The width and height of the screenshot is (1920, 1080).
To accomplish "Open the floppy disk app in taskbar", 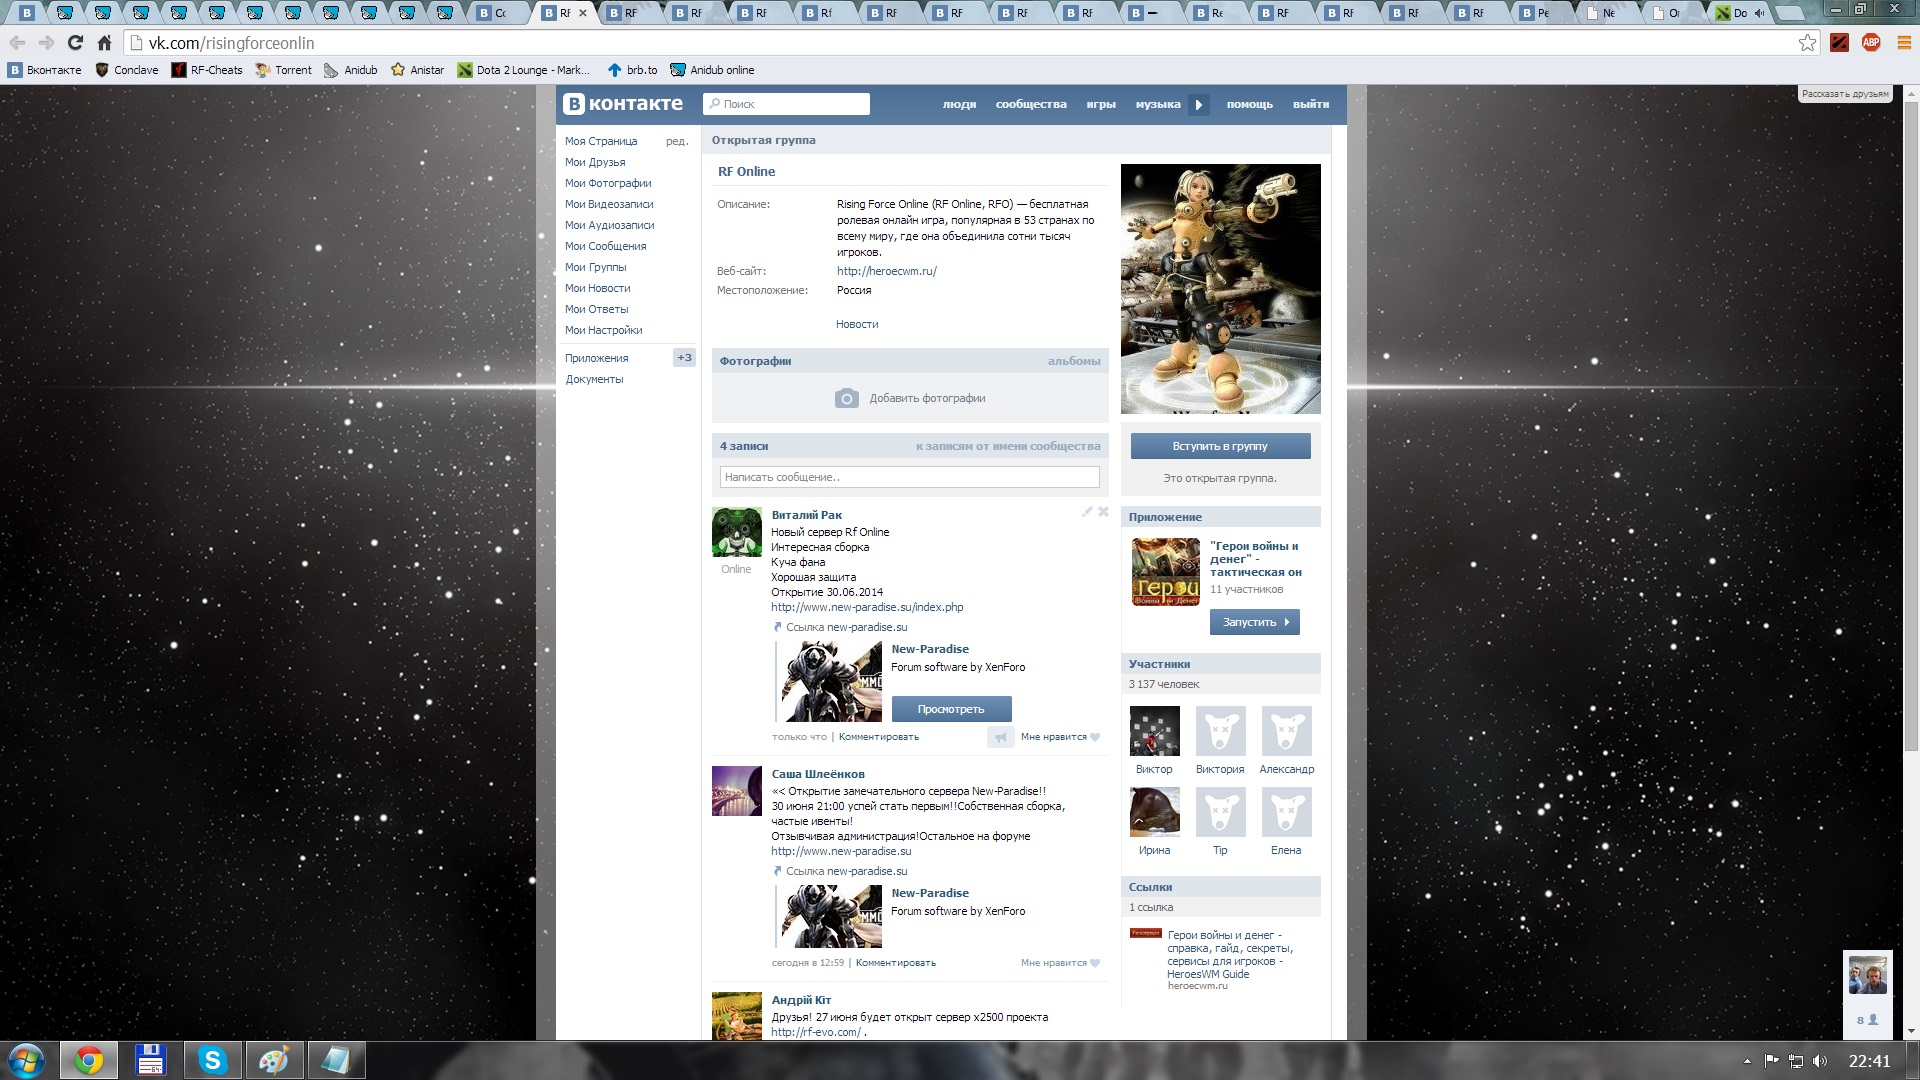I will 150,1060.
